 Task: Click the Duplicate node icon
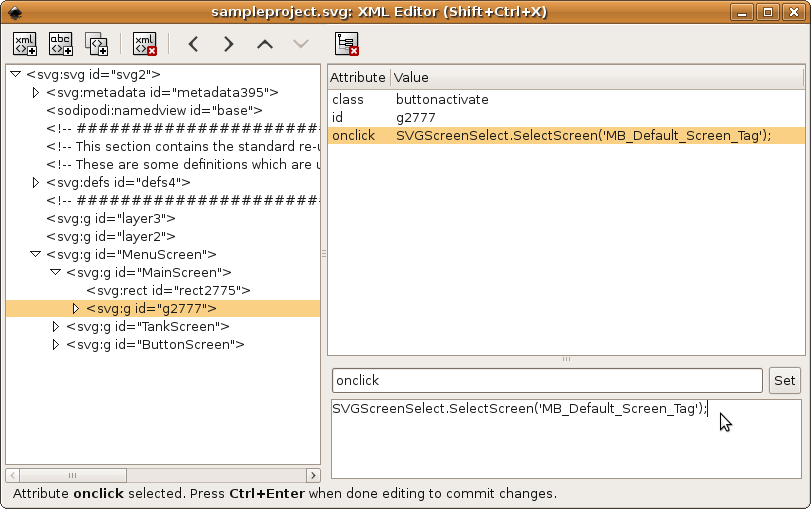point(96,44)
